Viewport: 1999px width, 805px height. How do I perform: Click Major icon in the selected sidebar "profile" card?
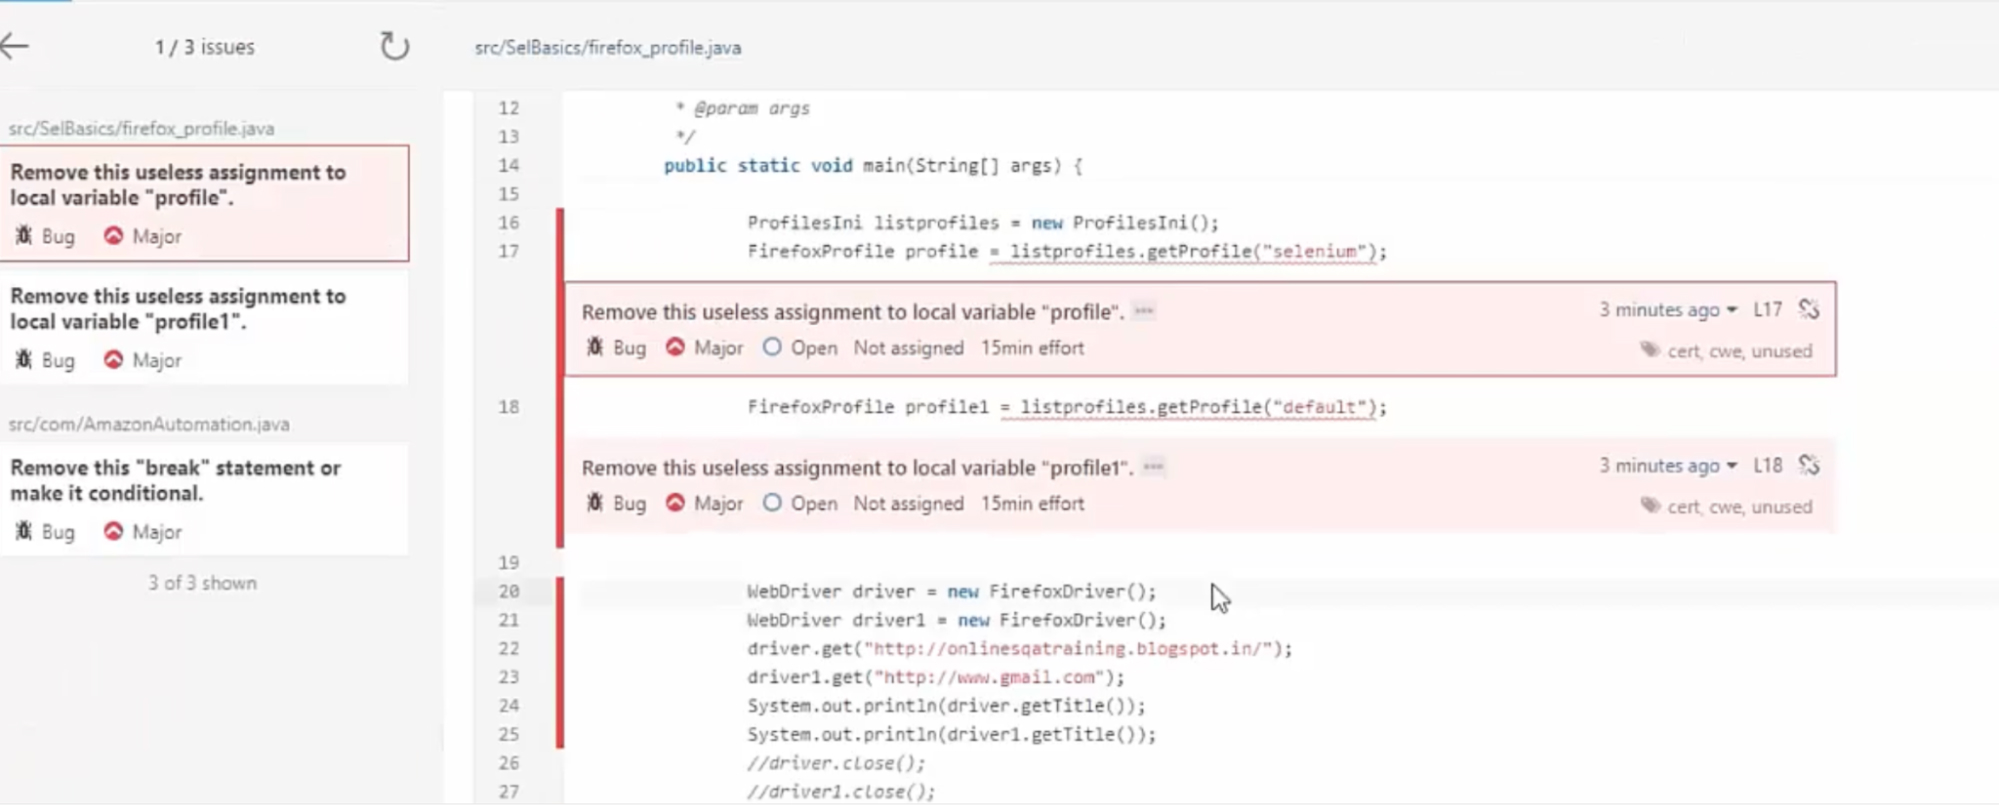113,236
